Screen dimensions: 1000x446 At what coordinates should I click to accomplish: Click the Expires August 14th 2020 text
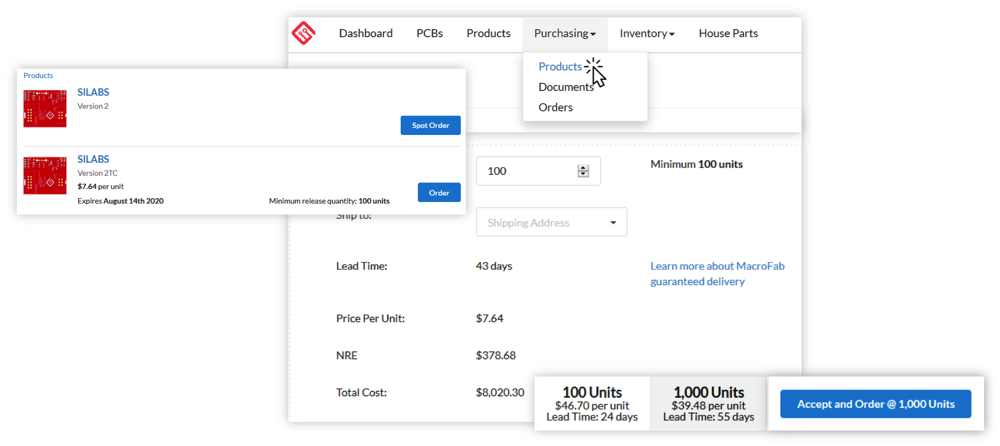click(121, 201)
